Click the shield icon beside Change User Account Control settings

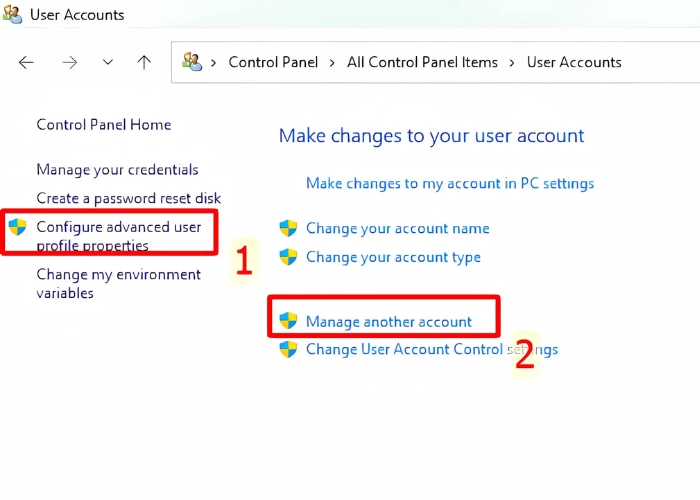(288, 349)
